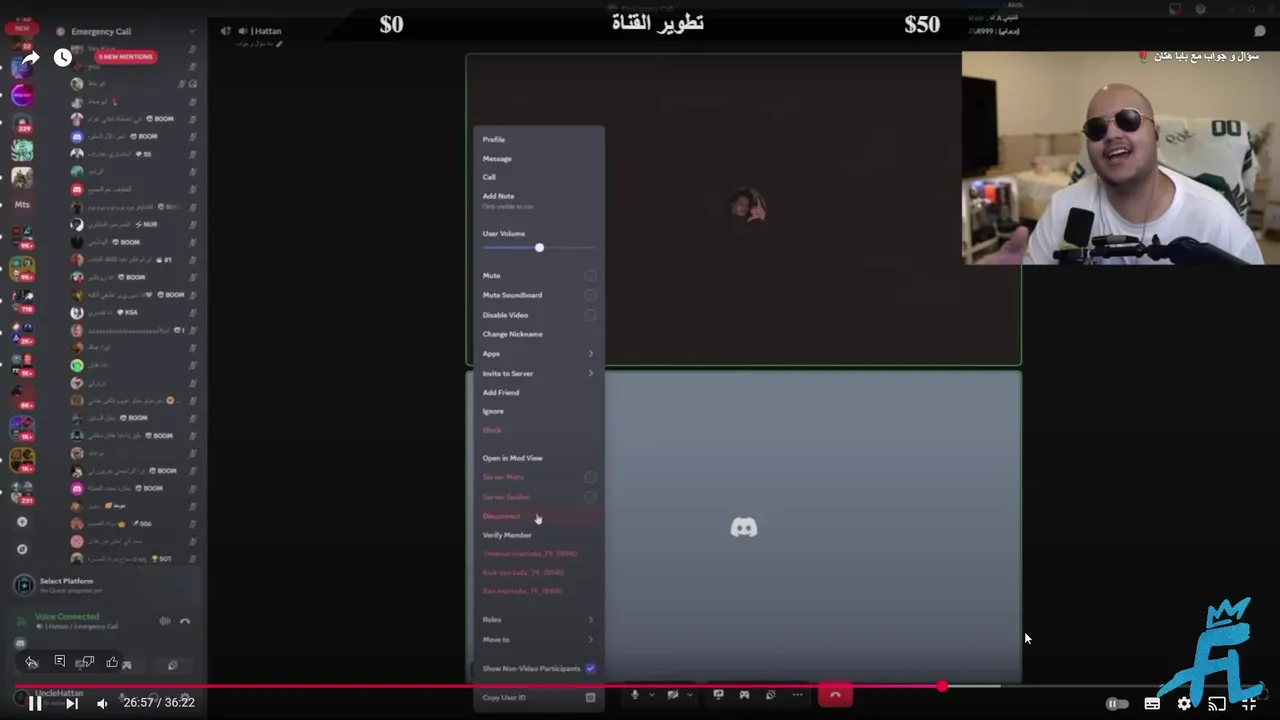Screen dimensions: 1280x720
Task: Open more options three-dots in call bar
Action: pos(797,694)
